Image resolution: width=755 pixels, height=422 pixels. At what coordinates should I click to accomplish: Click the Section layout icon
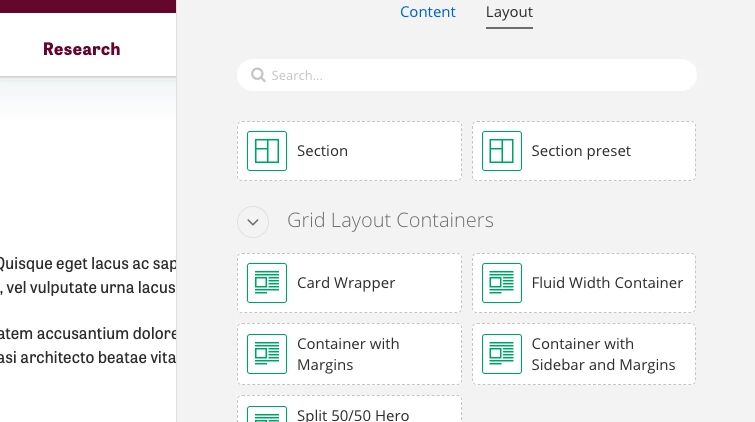click(267, 151)
